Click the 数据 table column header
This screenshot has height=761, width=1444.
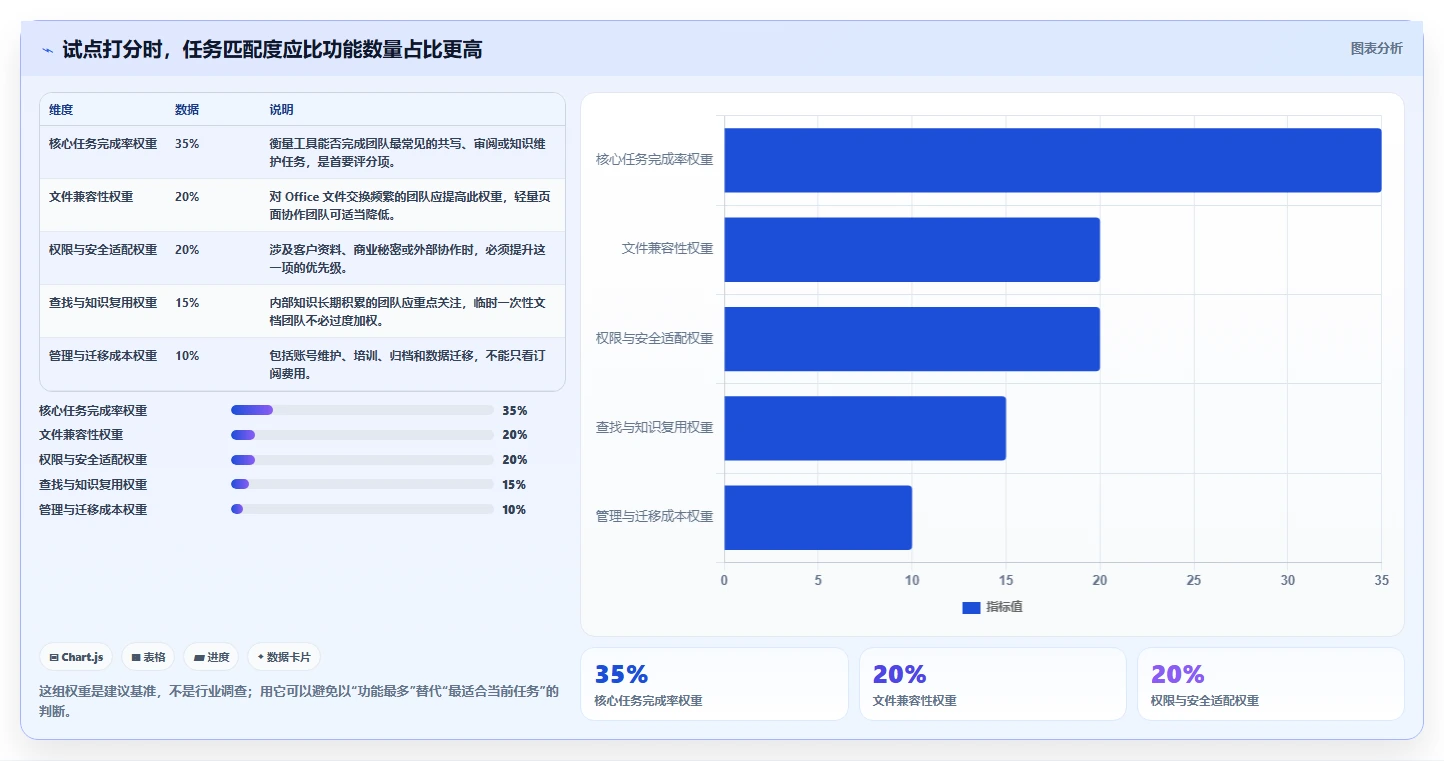point(187,109)
